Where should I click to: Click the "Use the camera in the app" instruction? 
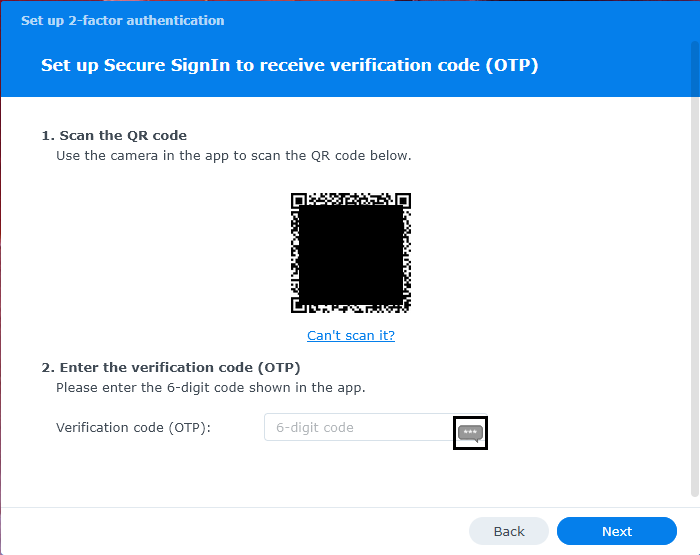coord(234,156)
